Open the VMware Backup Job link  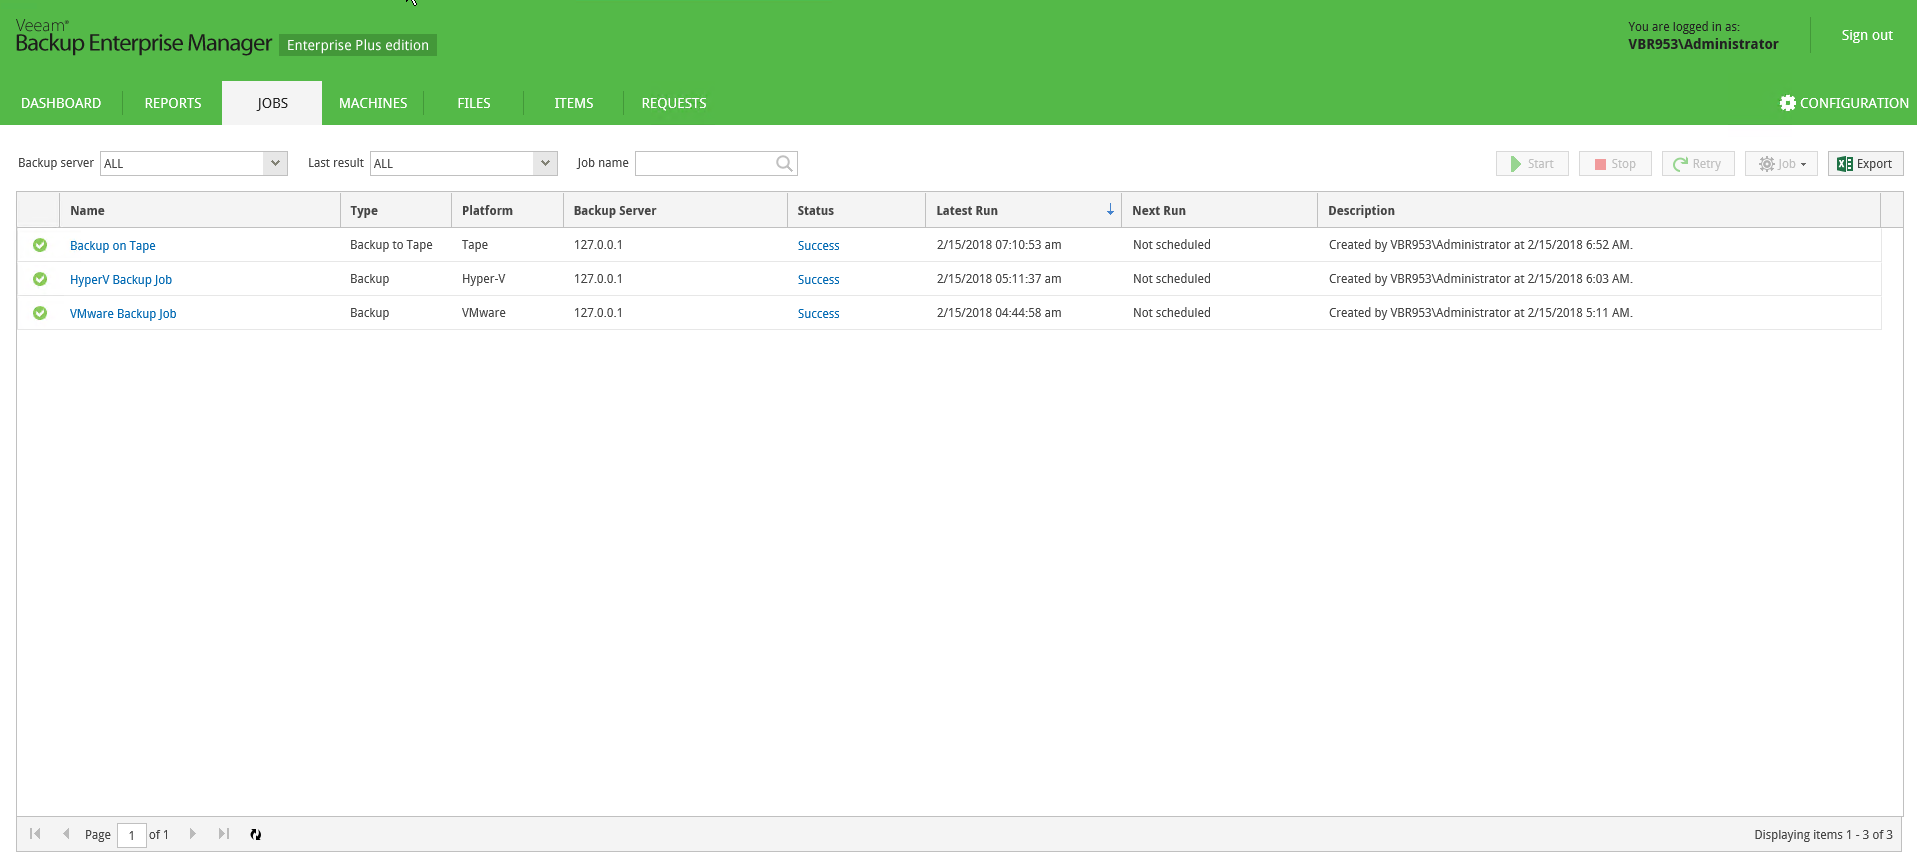(123, 314)
